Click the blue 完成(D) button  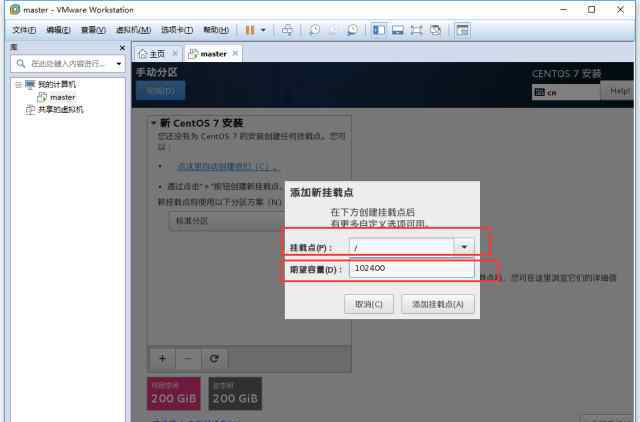coord(160,91)
